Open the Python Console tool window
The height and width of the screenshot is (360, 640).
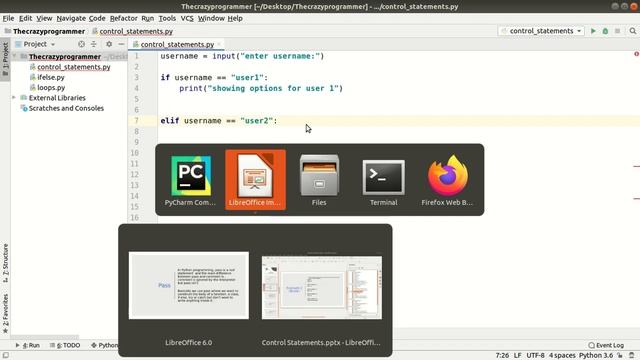tap(104, 345)
